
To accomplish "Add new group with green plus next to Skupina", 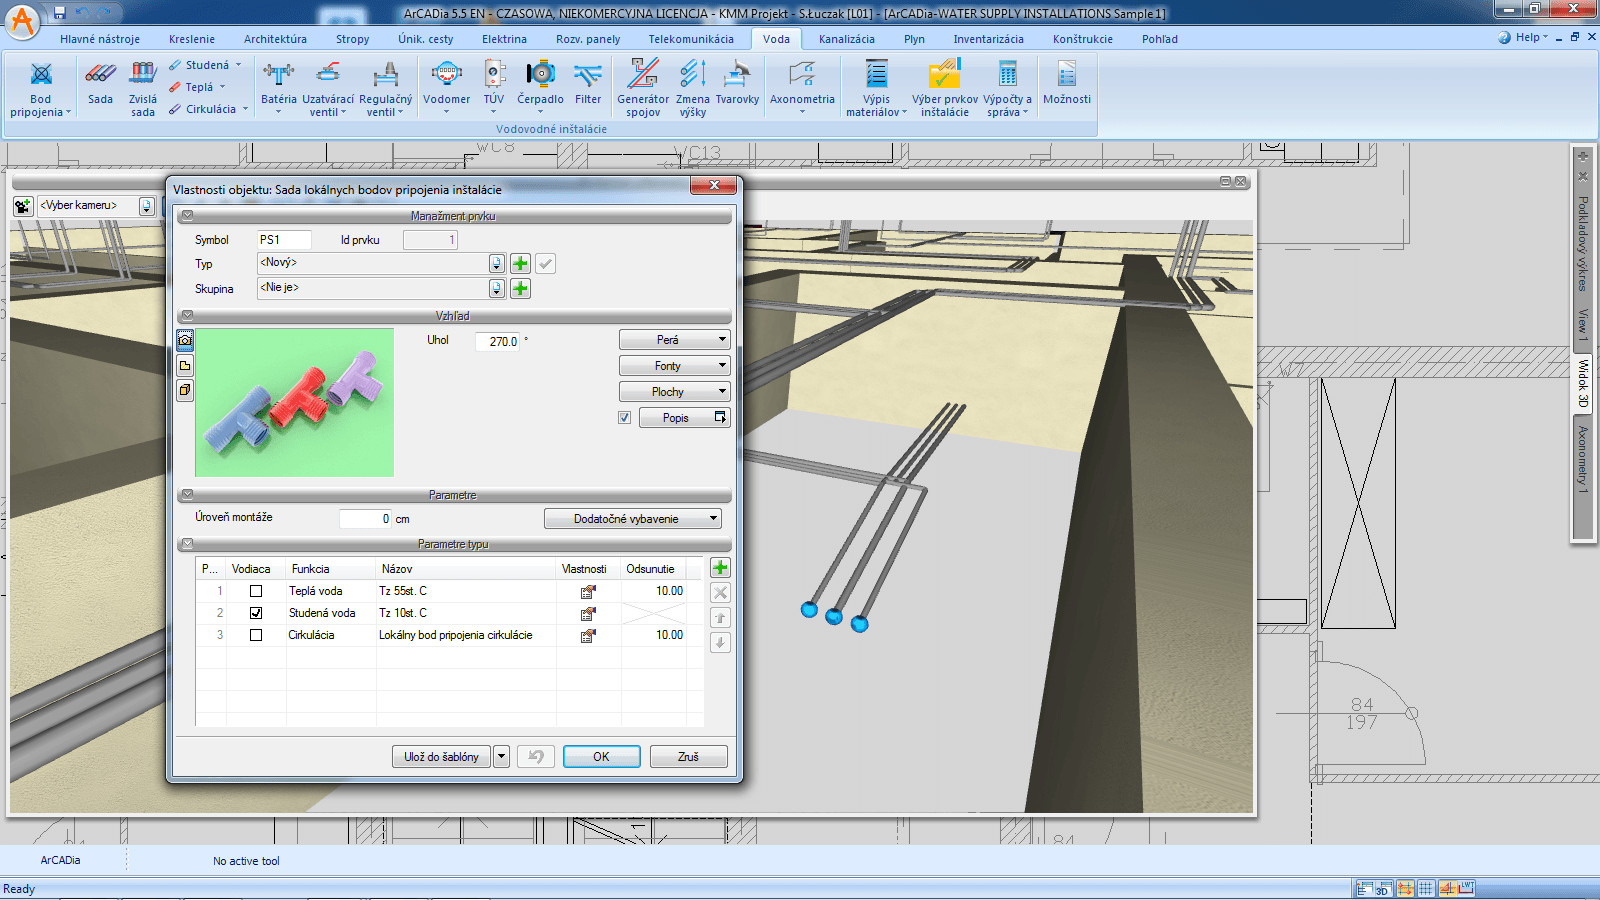I will click(x=520, y=288).
